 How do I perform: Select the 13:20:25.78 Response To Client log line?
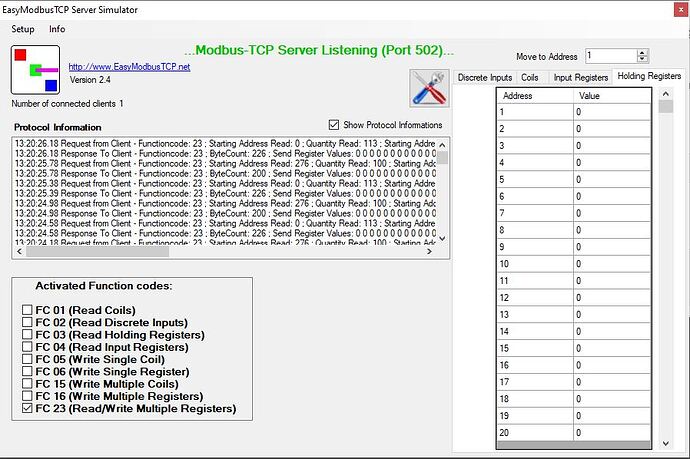pos(225,173)
